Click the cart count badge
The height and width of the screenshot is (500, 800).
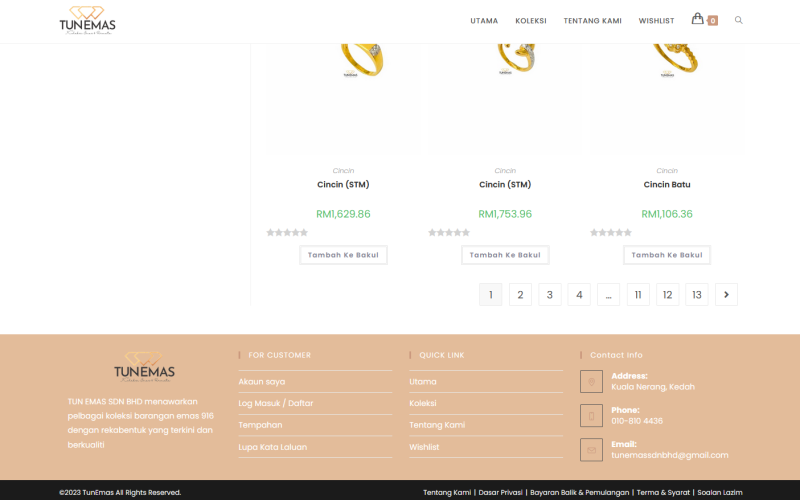click(713, 21)
